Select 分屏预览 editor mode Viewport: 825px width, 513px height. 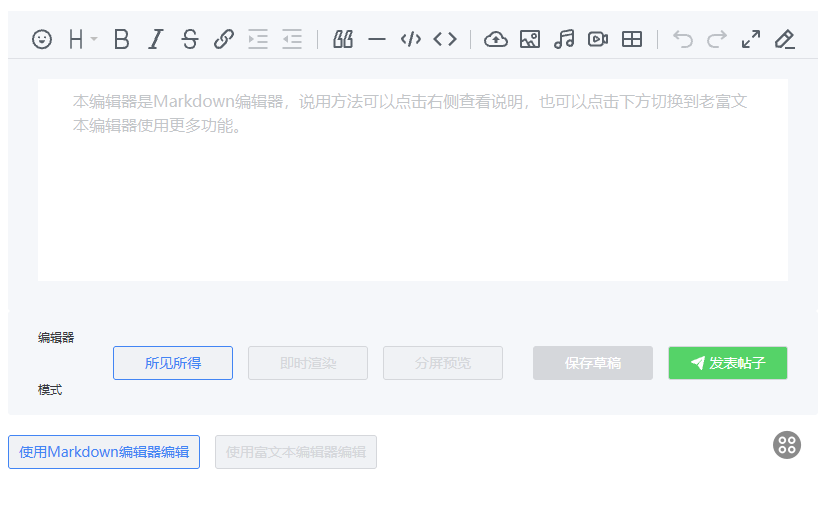(x=443, y=363)
